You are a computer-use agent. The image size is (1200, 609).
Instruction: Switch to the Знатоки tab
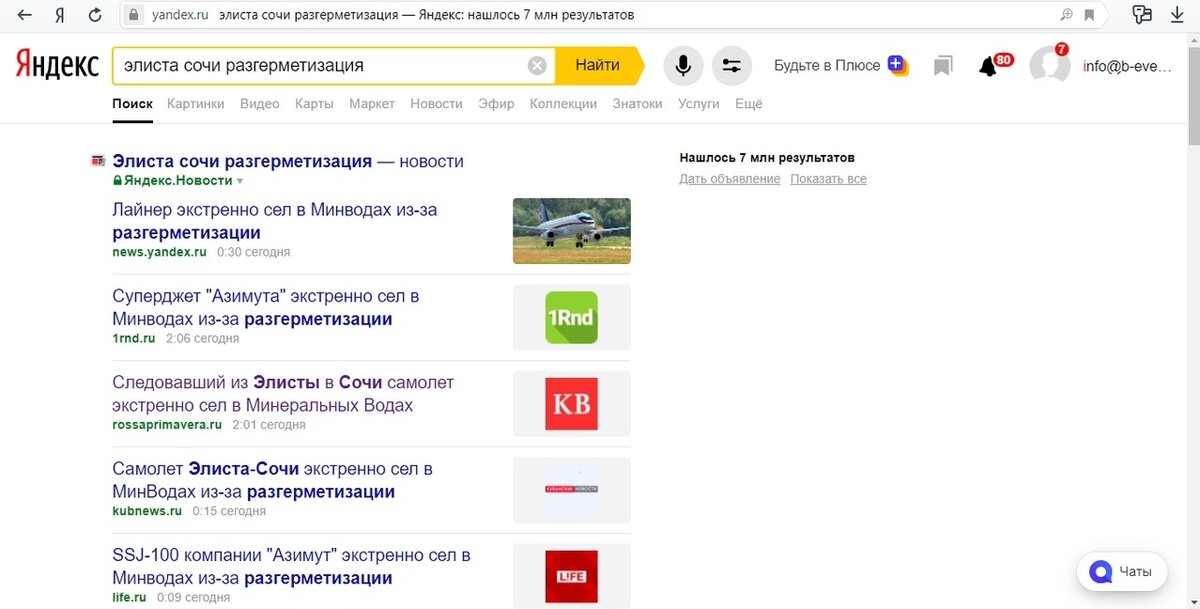point(637,104)
